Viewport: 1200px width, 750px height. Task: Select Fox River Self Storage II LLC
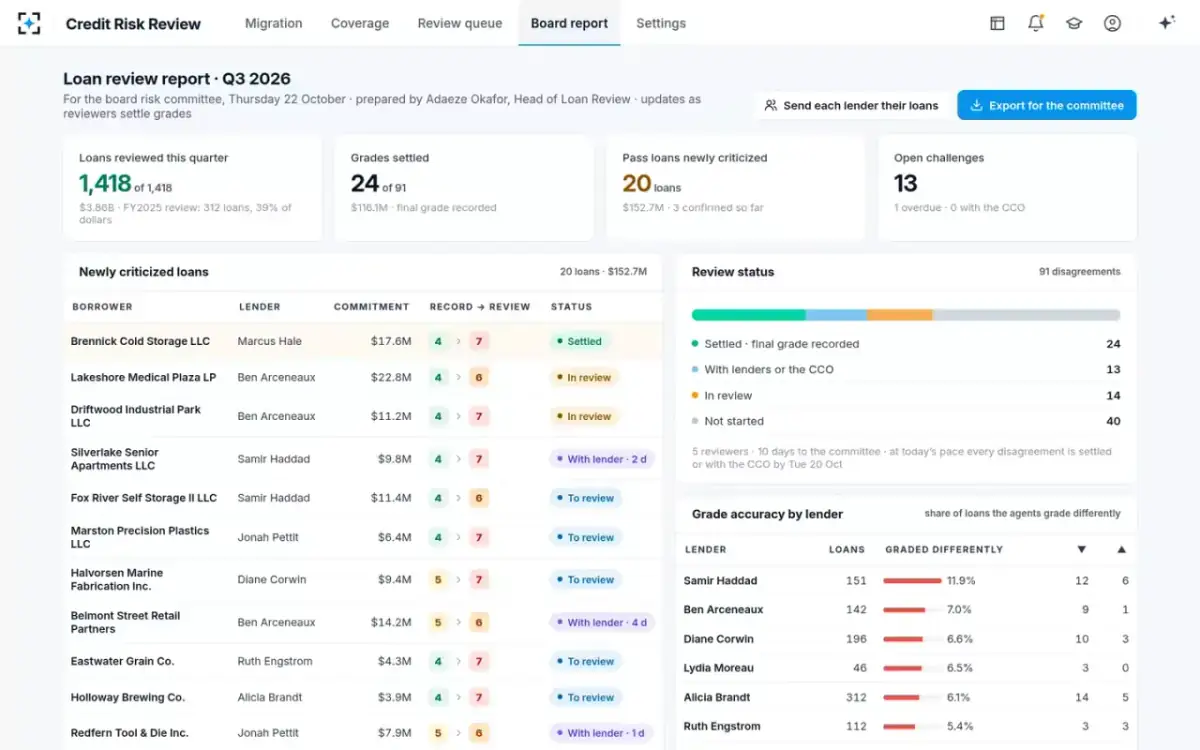(x=143, y=498)
